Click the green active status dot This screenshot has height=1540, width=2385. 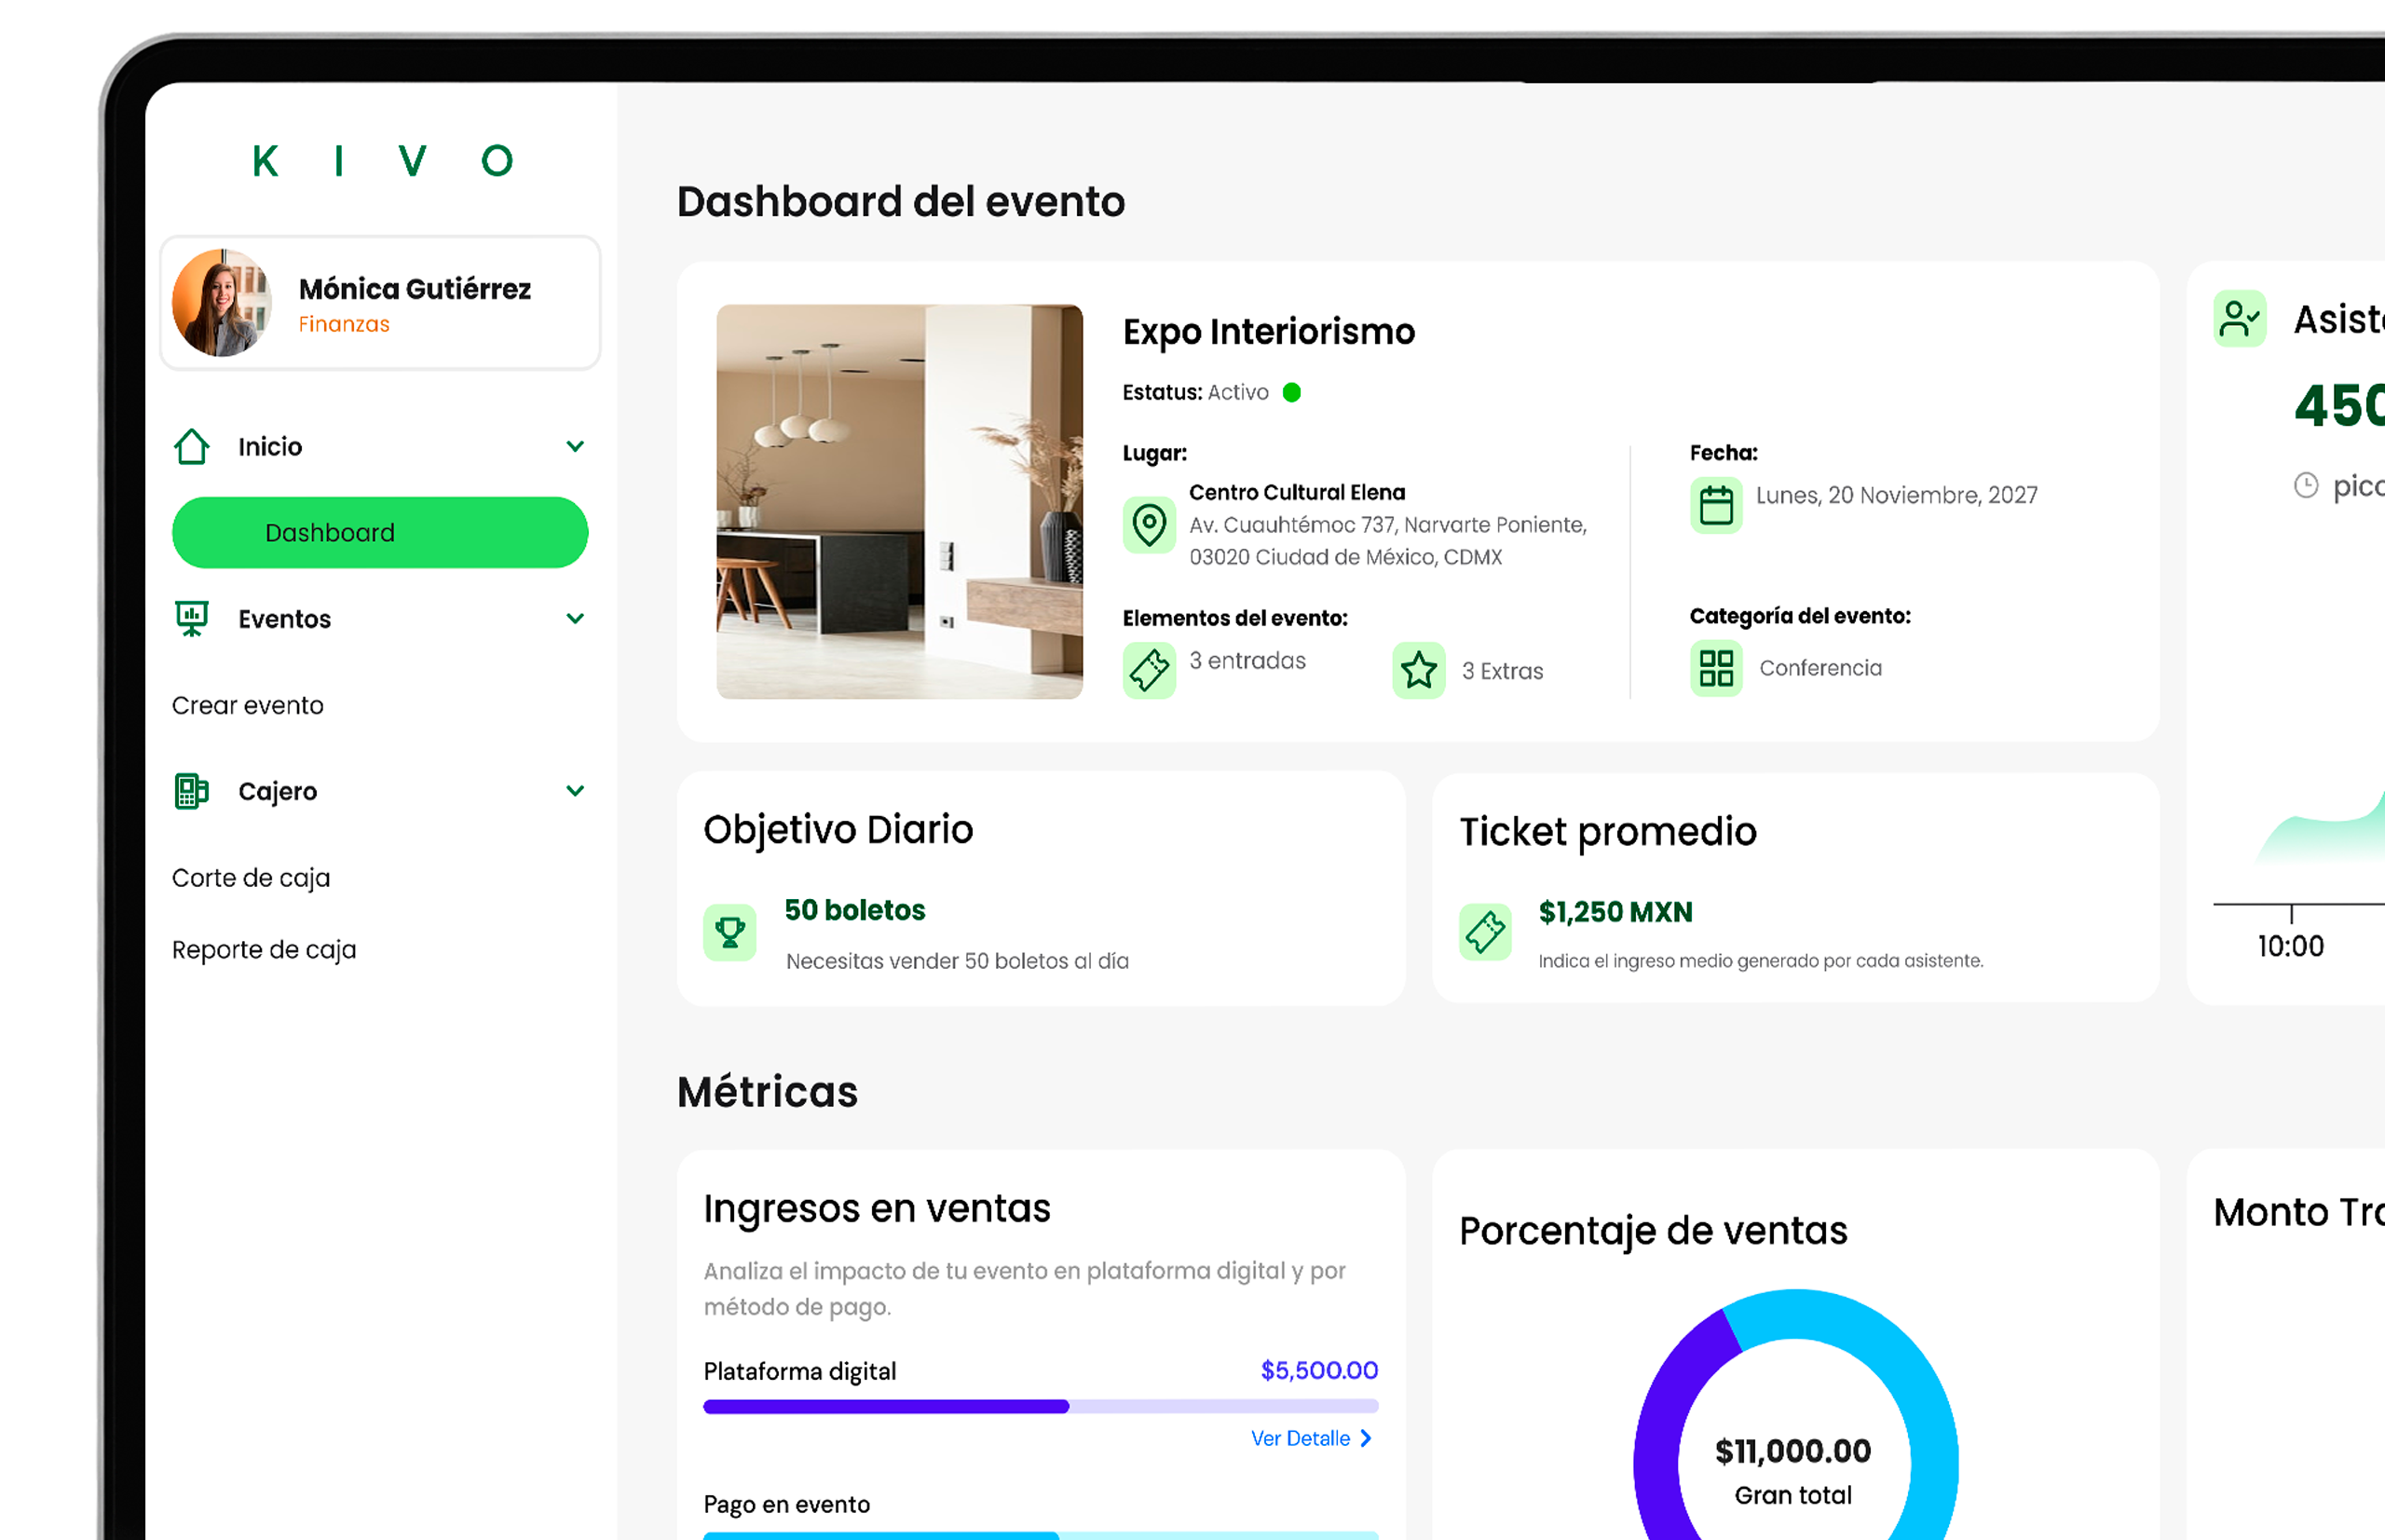1292,392
